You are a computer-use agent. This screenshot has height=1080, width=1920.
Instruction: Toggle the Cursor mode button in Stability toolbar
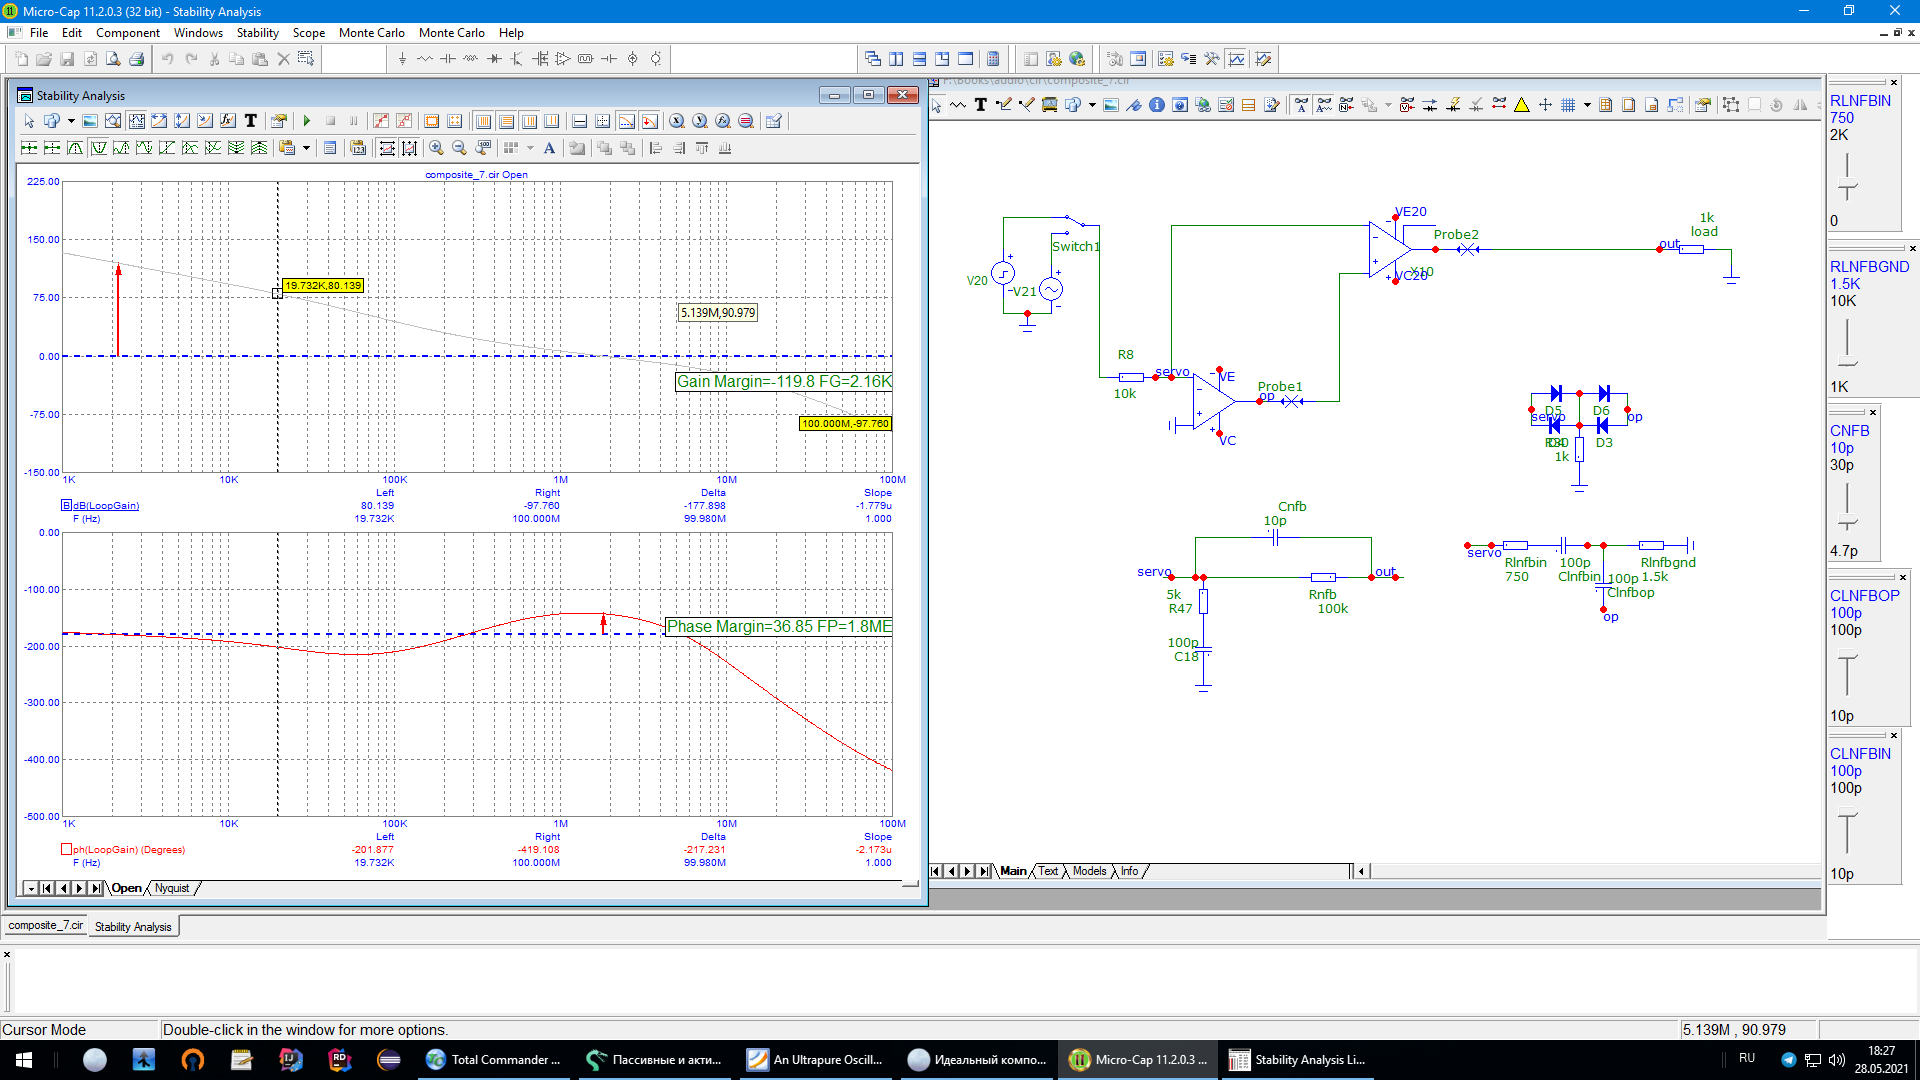(x=137, y=121)
